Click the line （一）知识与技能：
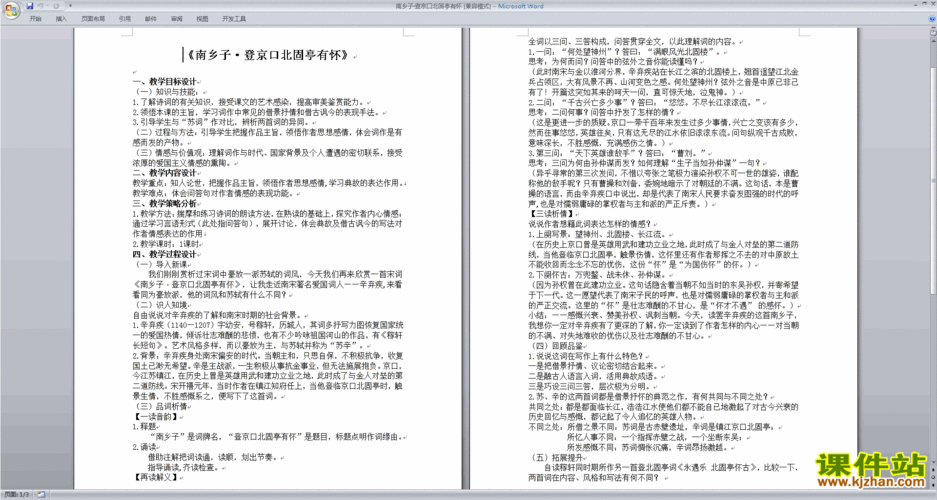 point(169,92)
